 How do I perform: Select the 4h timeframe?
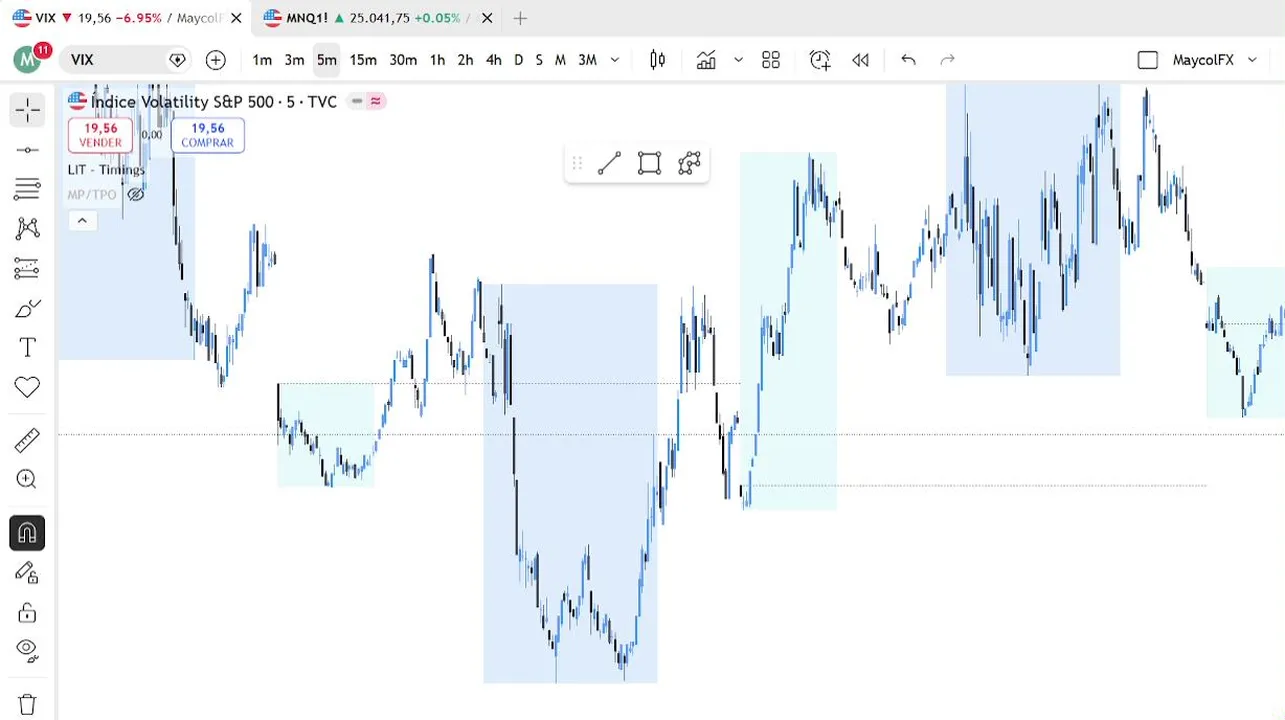pos(493,60)
